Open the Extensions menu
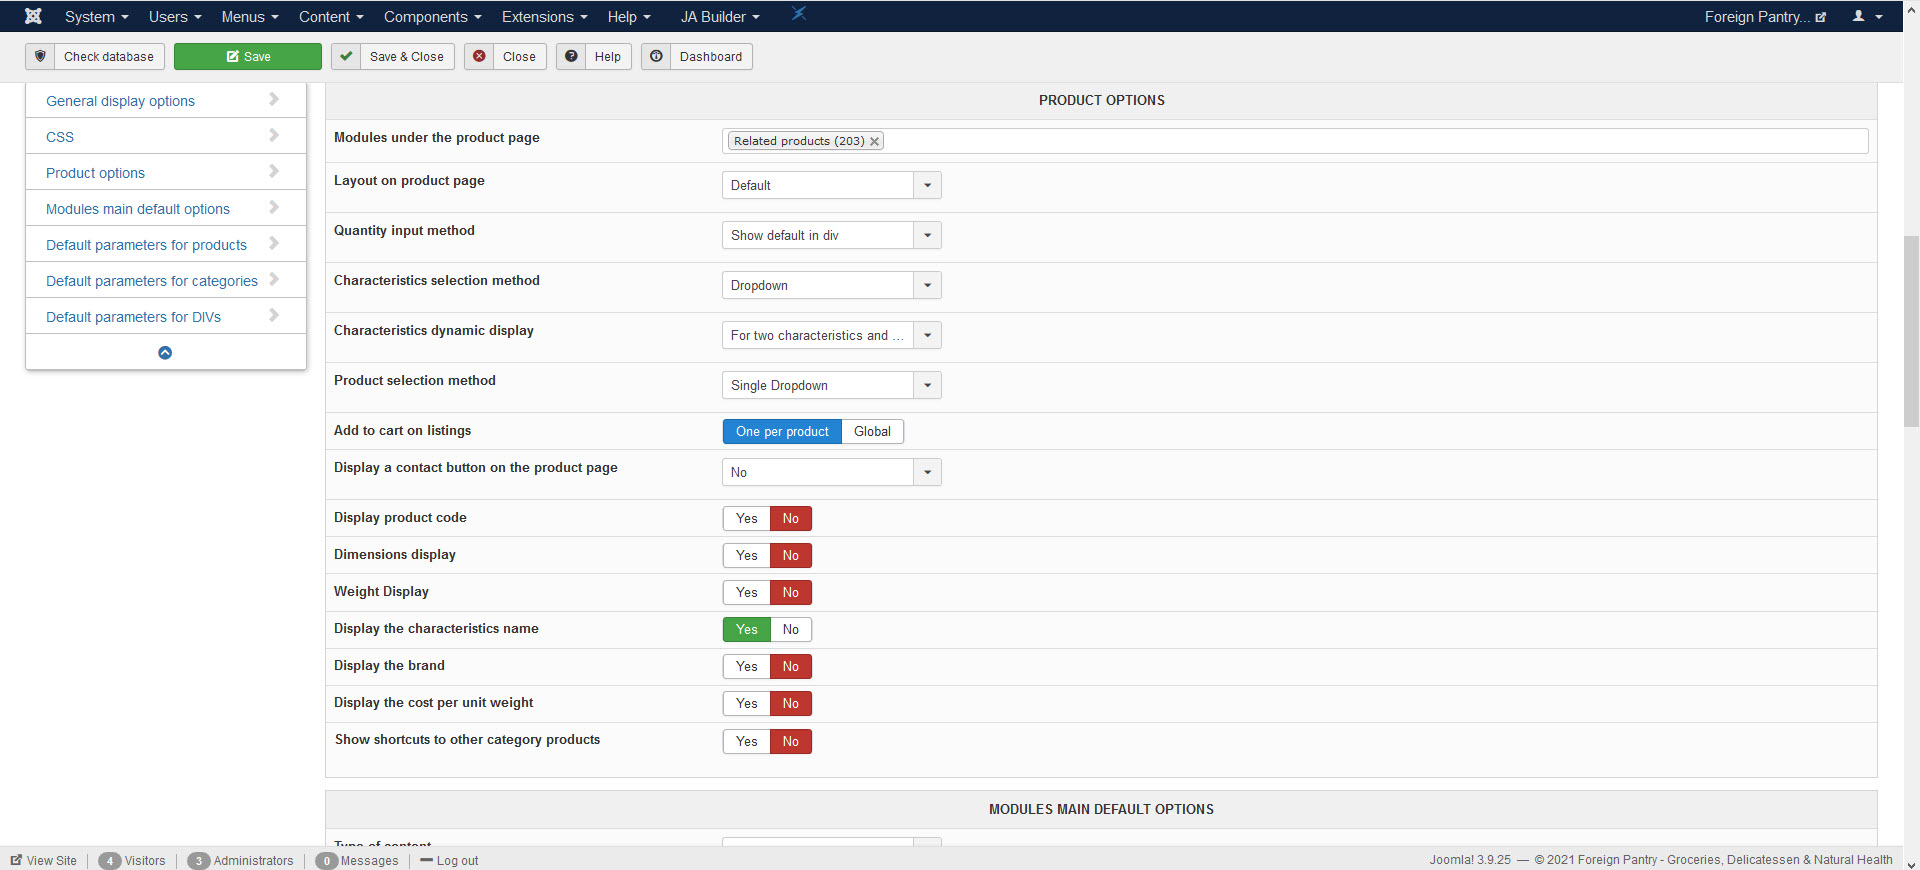Image resolution: width=1920 pixels, height=870 pixels. click(545, 16)
